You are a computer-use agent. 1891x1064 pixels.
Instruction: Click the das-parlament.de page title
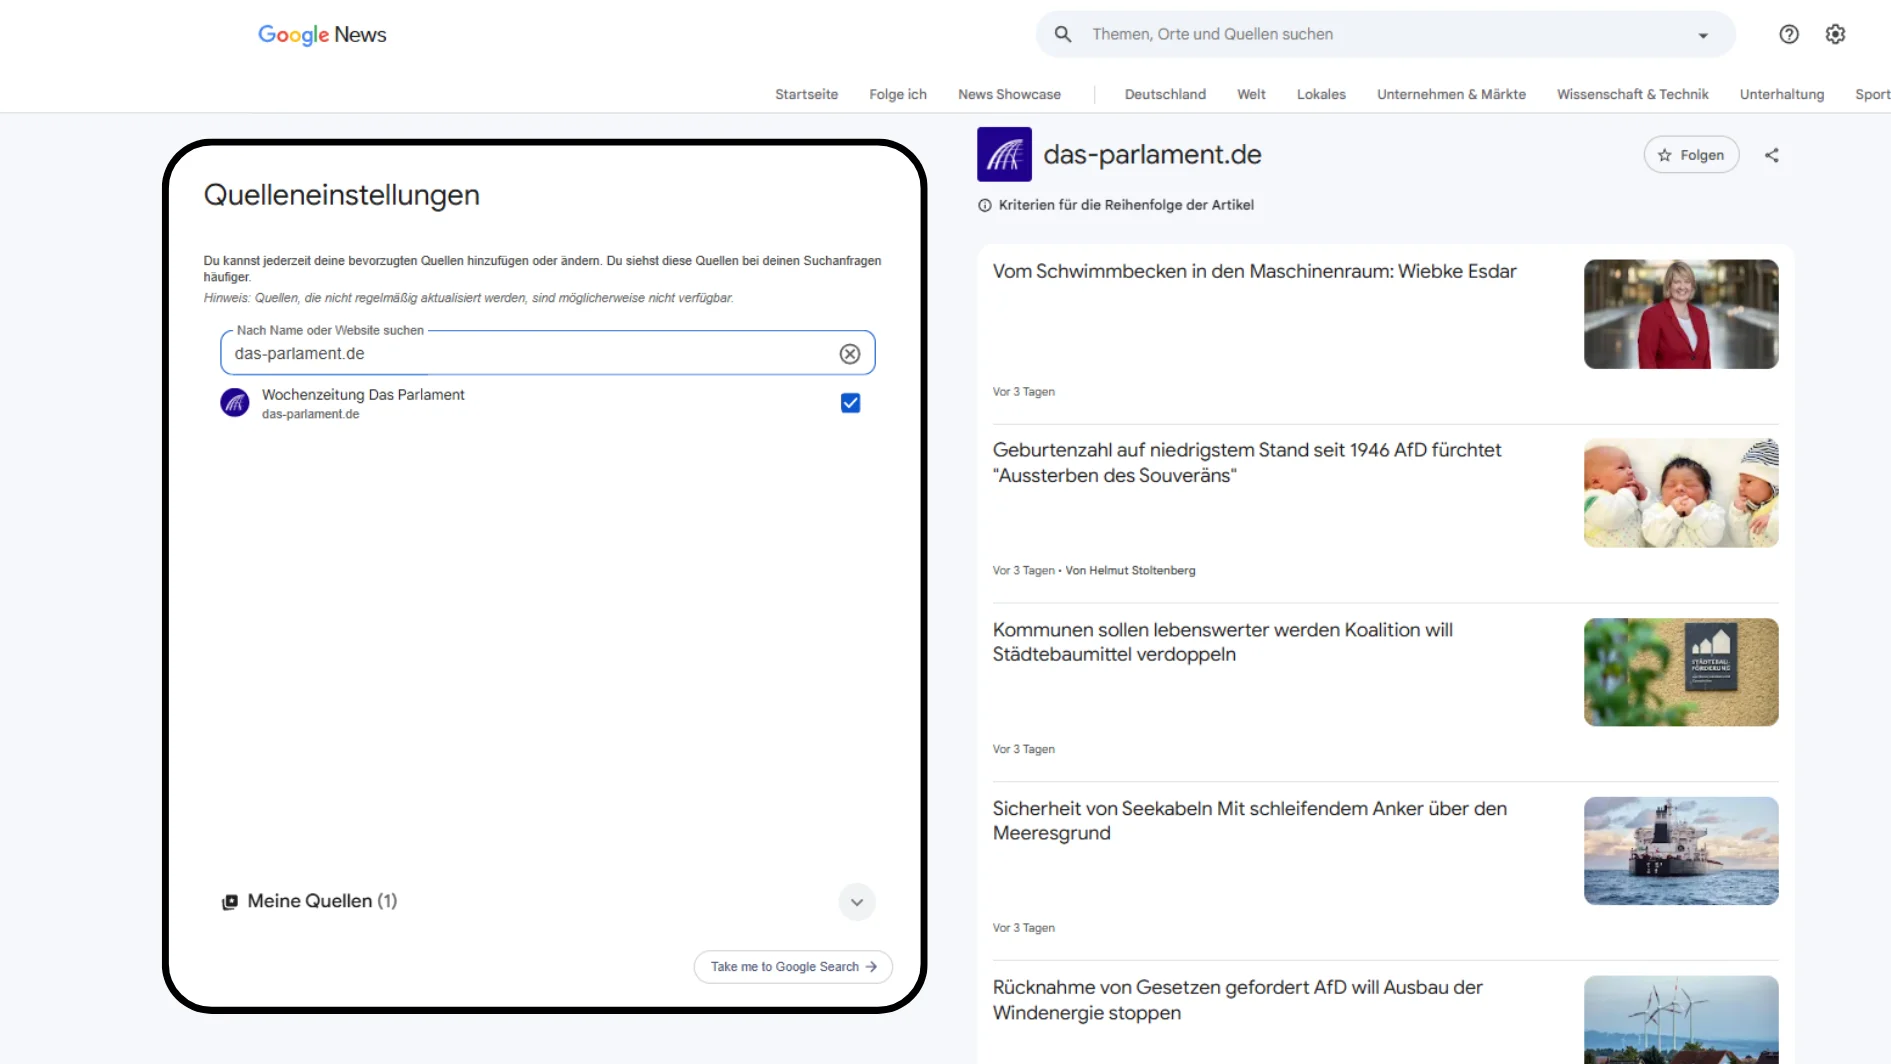[x=1152, y=155]
